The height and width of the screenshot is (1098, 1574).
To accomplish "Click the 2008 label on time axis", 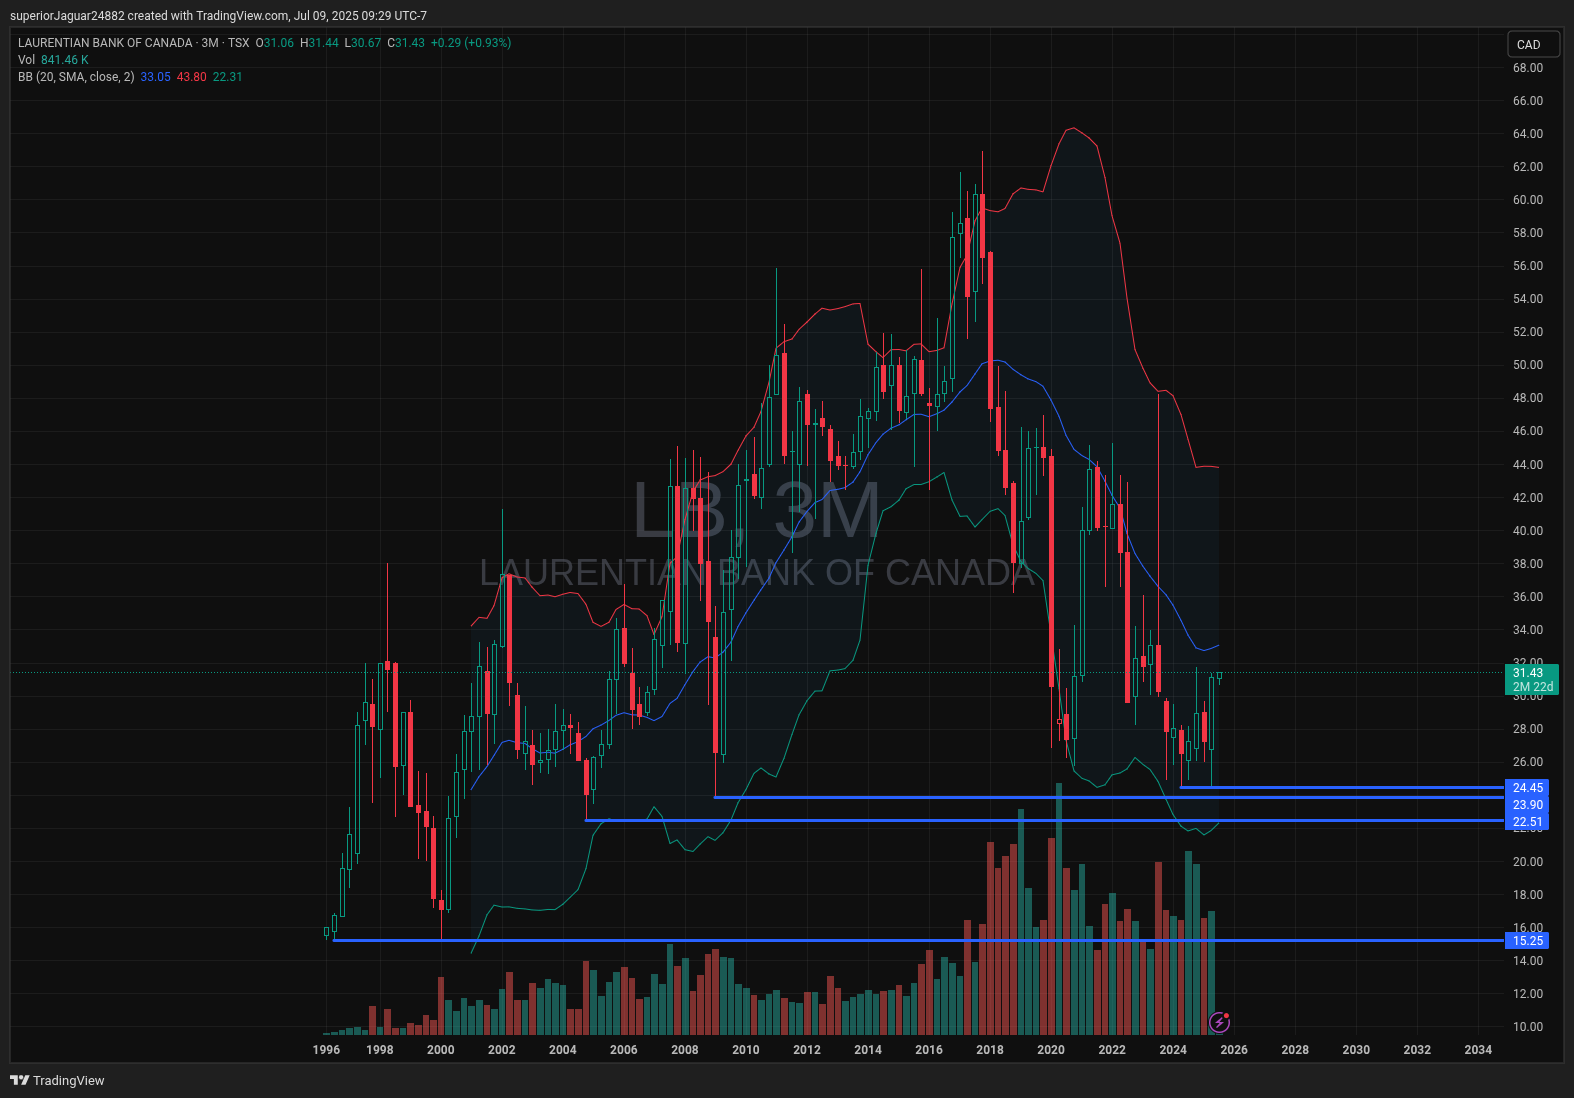I will (685, 1050).
